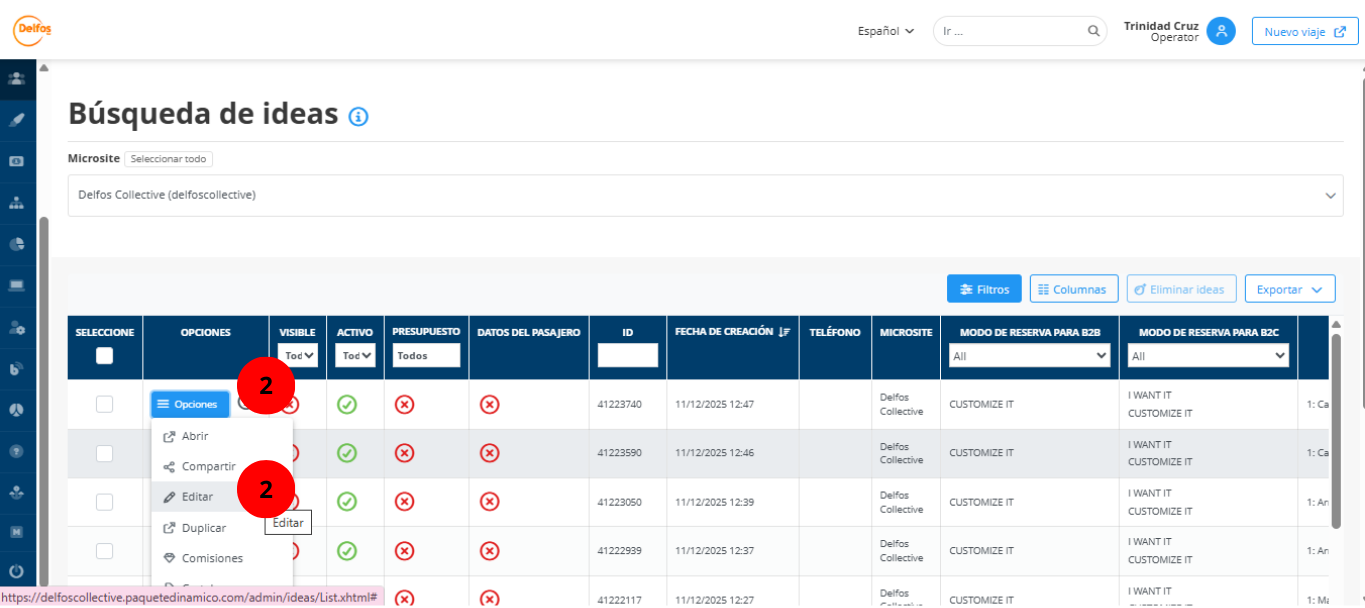The width and height of the screenshot is (1365, 608).
Task: Click the ID column filter field
Action: tap(627, 355)
